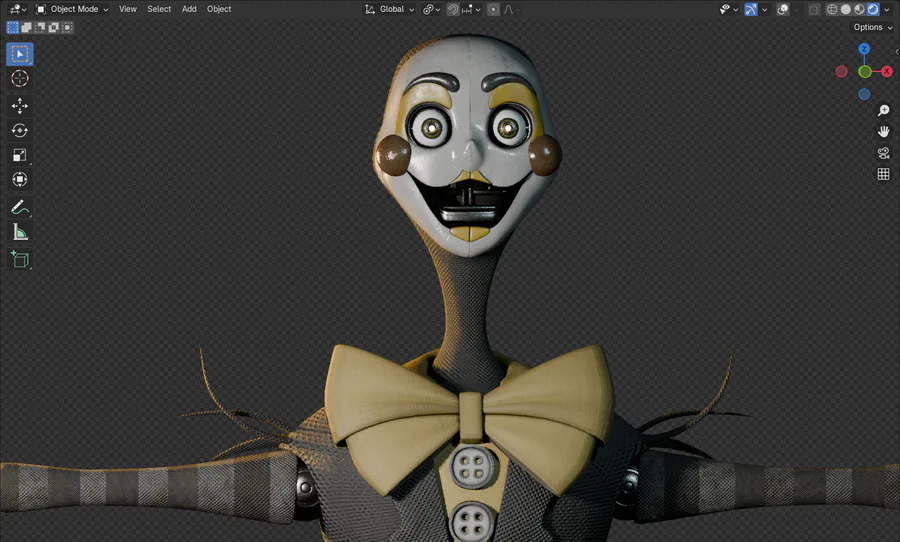Select the Annotate tool

click(x=20, y=207)
